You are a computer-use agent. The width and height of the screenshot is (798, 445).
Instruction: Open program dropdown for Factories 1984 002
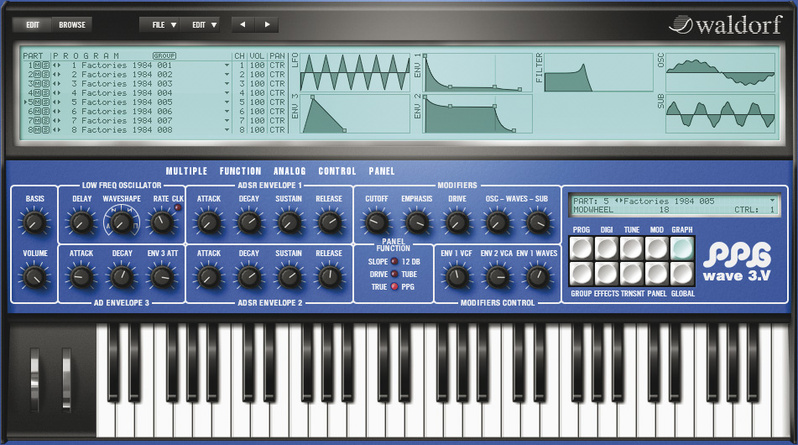[x=227, y=74]
